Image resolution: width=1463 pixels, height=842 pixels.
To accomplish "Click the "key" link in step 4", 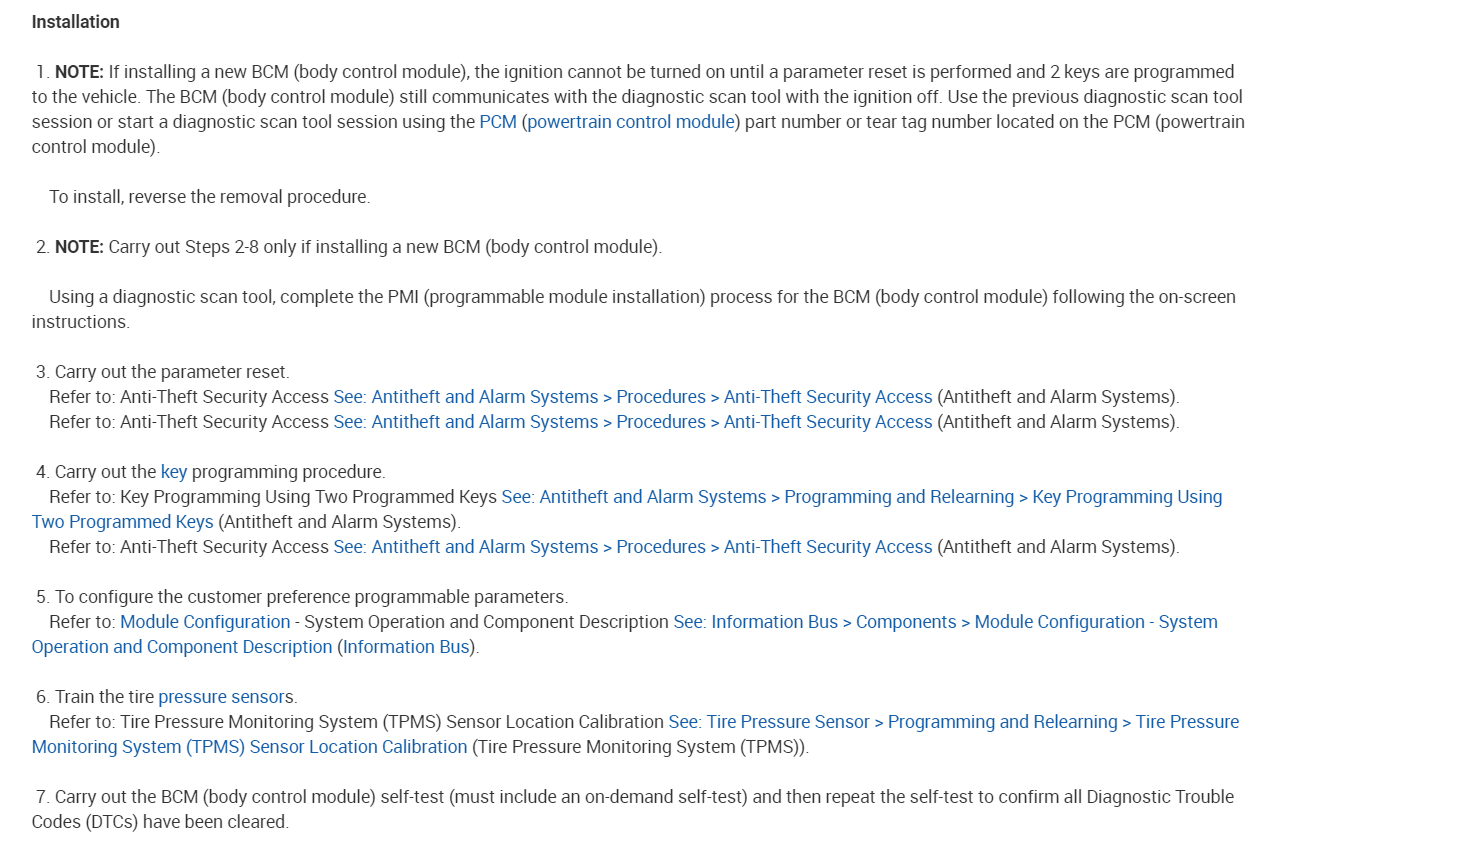I will [174, 472].
